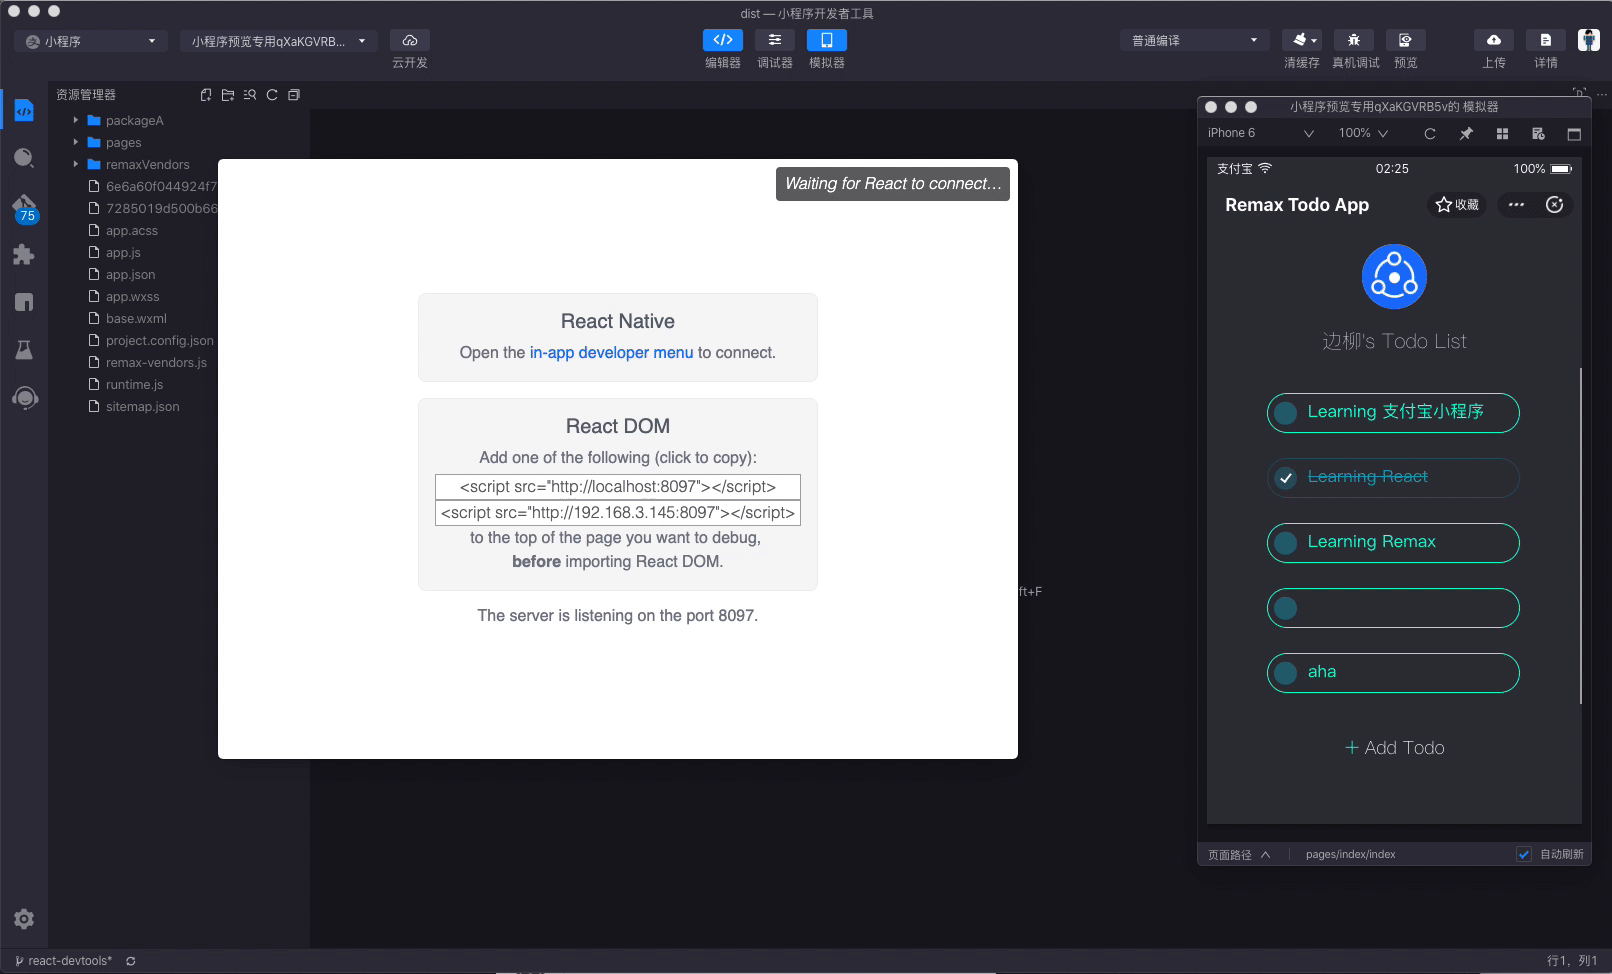The image size is (1612, 974).
Task: Check the 'aha' todo circle
Action: [x=1286, y=673]
